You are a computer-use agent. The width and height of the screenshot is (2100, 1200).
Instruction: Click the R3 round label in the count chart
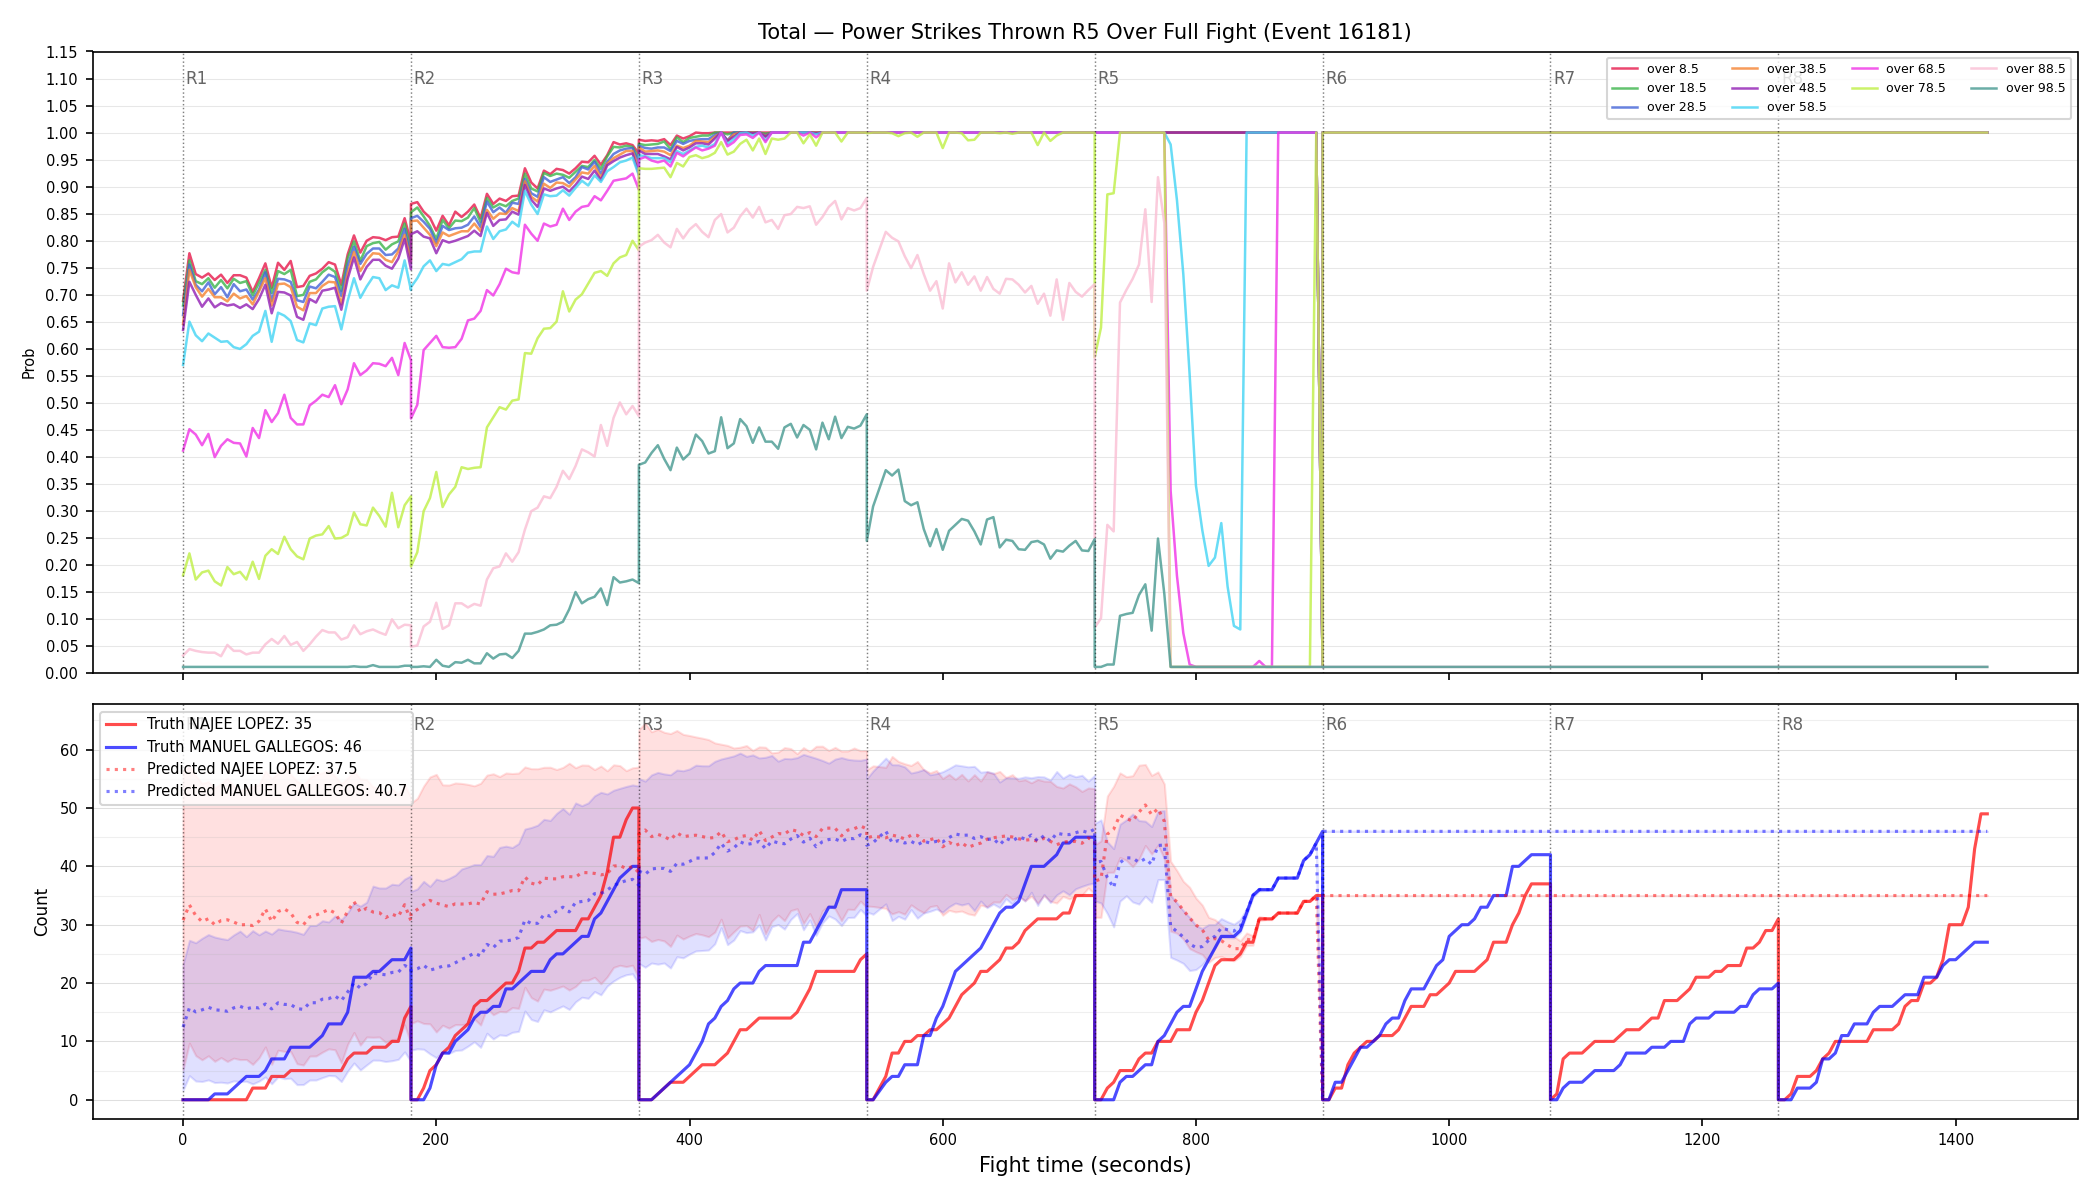[652, 724]
